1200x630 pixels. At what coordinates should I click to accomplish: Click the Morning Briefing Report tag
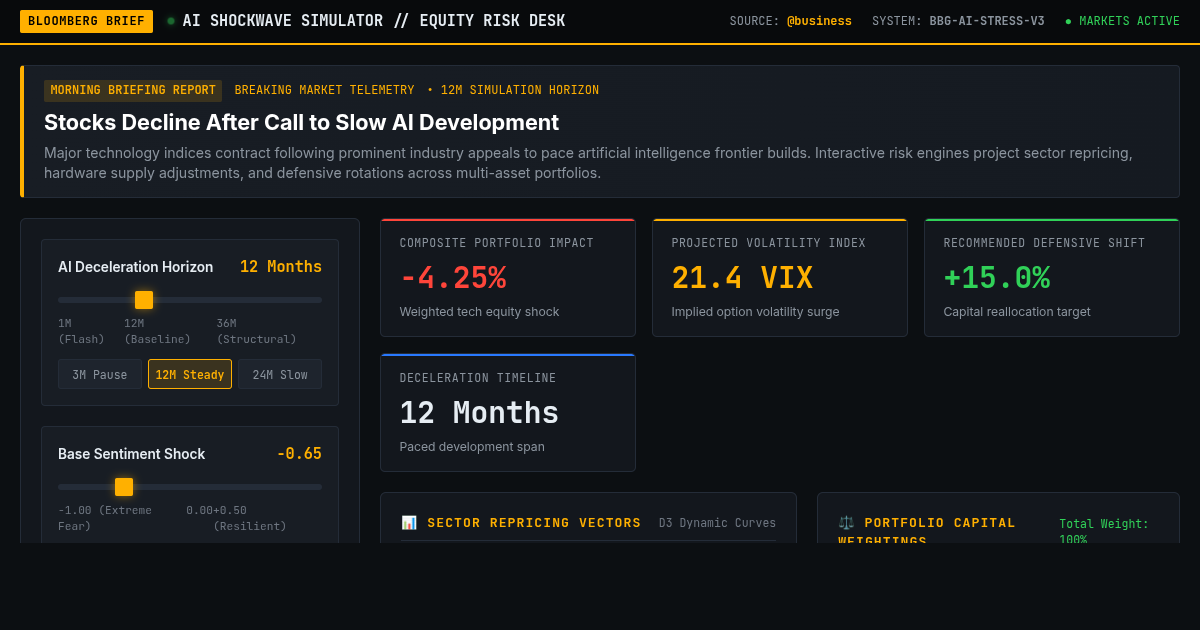(x=133, y=90)
